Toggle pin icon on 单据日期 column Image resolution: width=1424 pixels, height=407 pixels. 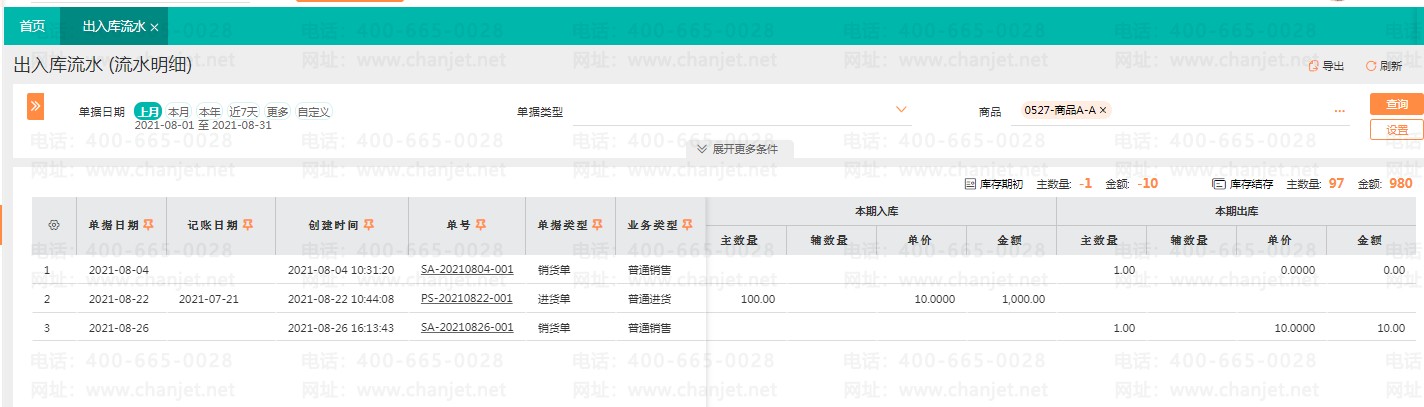tap(148, 224)
